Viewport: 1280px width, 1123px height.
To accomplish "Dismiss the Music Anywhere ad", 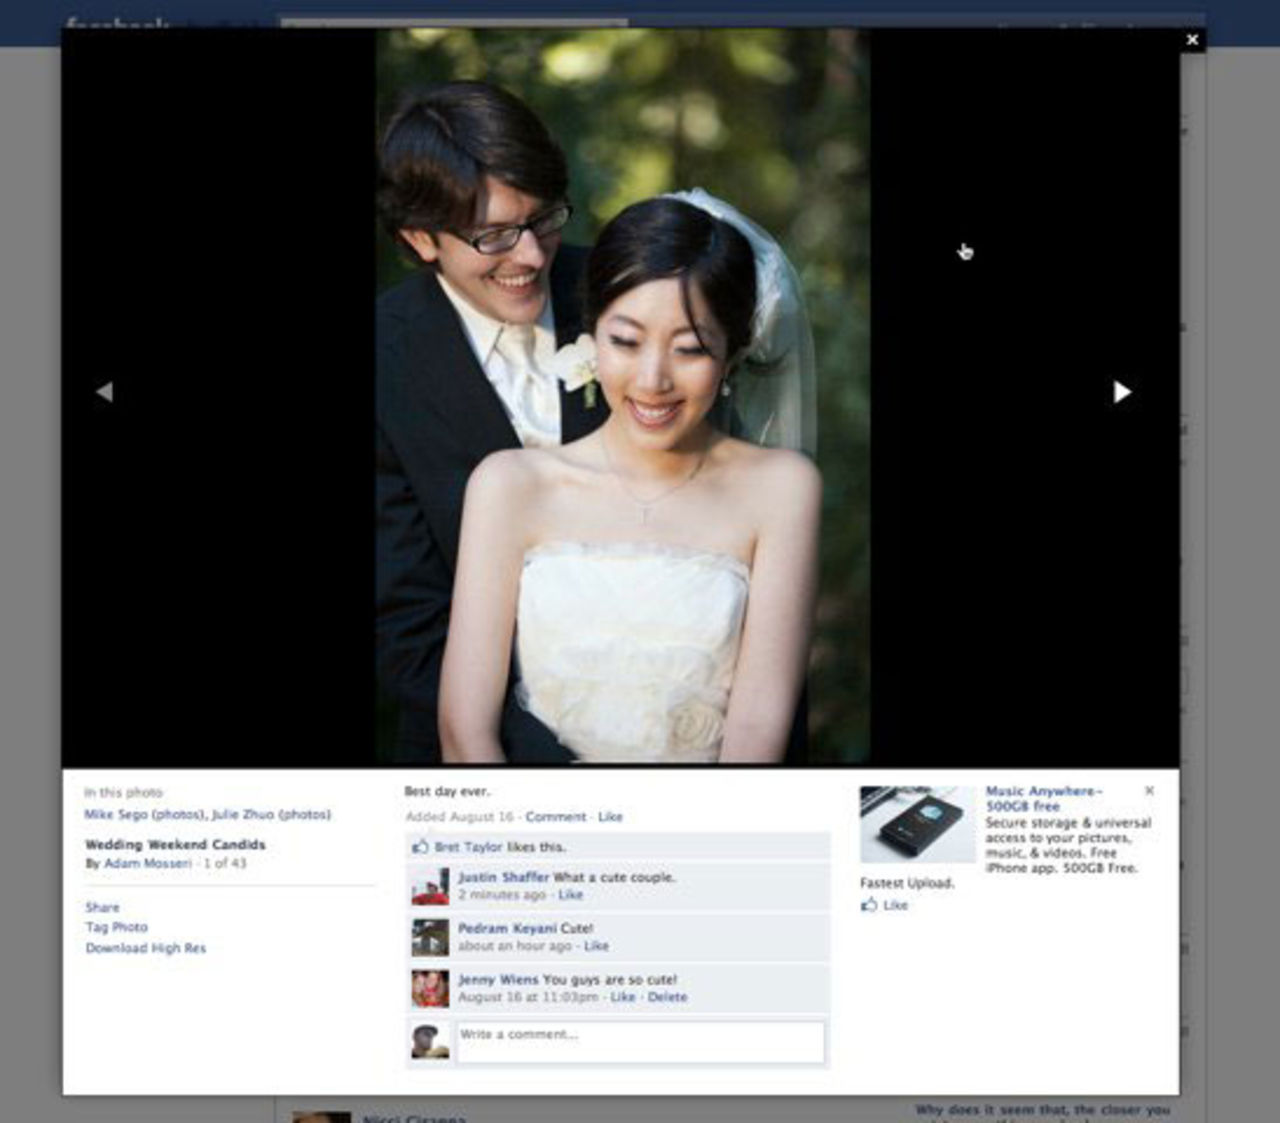I will click(1149, 791).
